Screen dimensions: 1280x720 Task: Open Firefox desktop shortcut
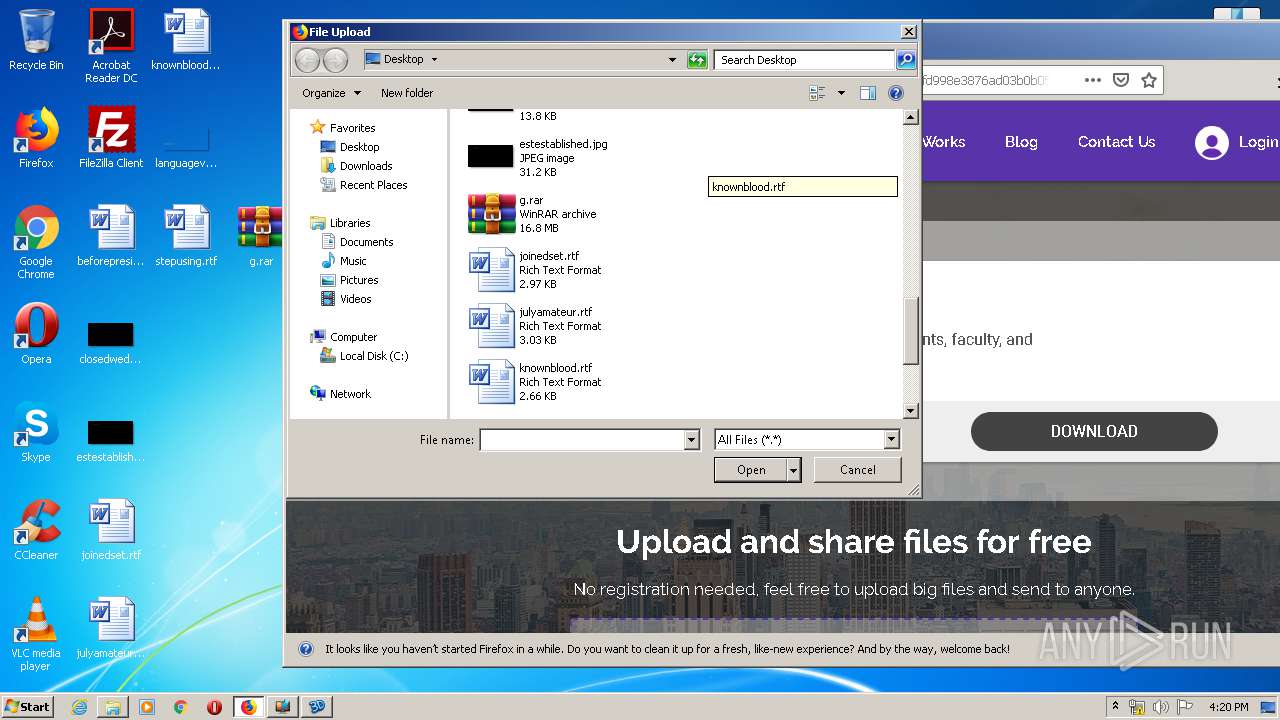point(36,138)
